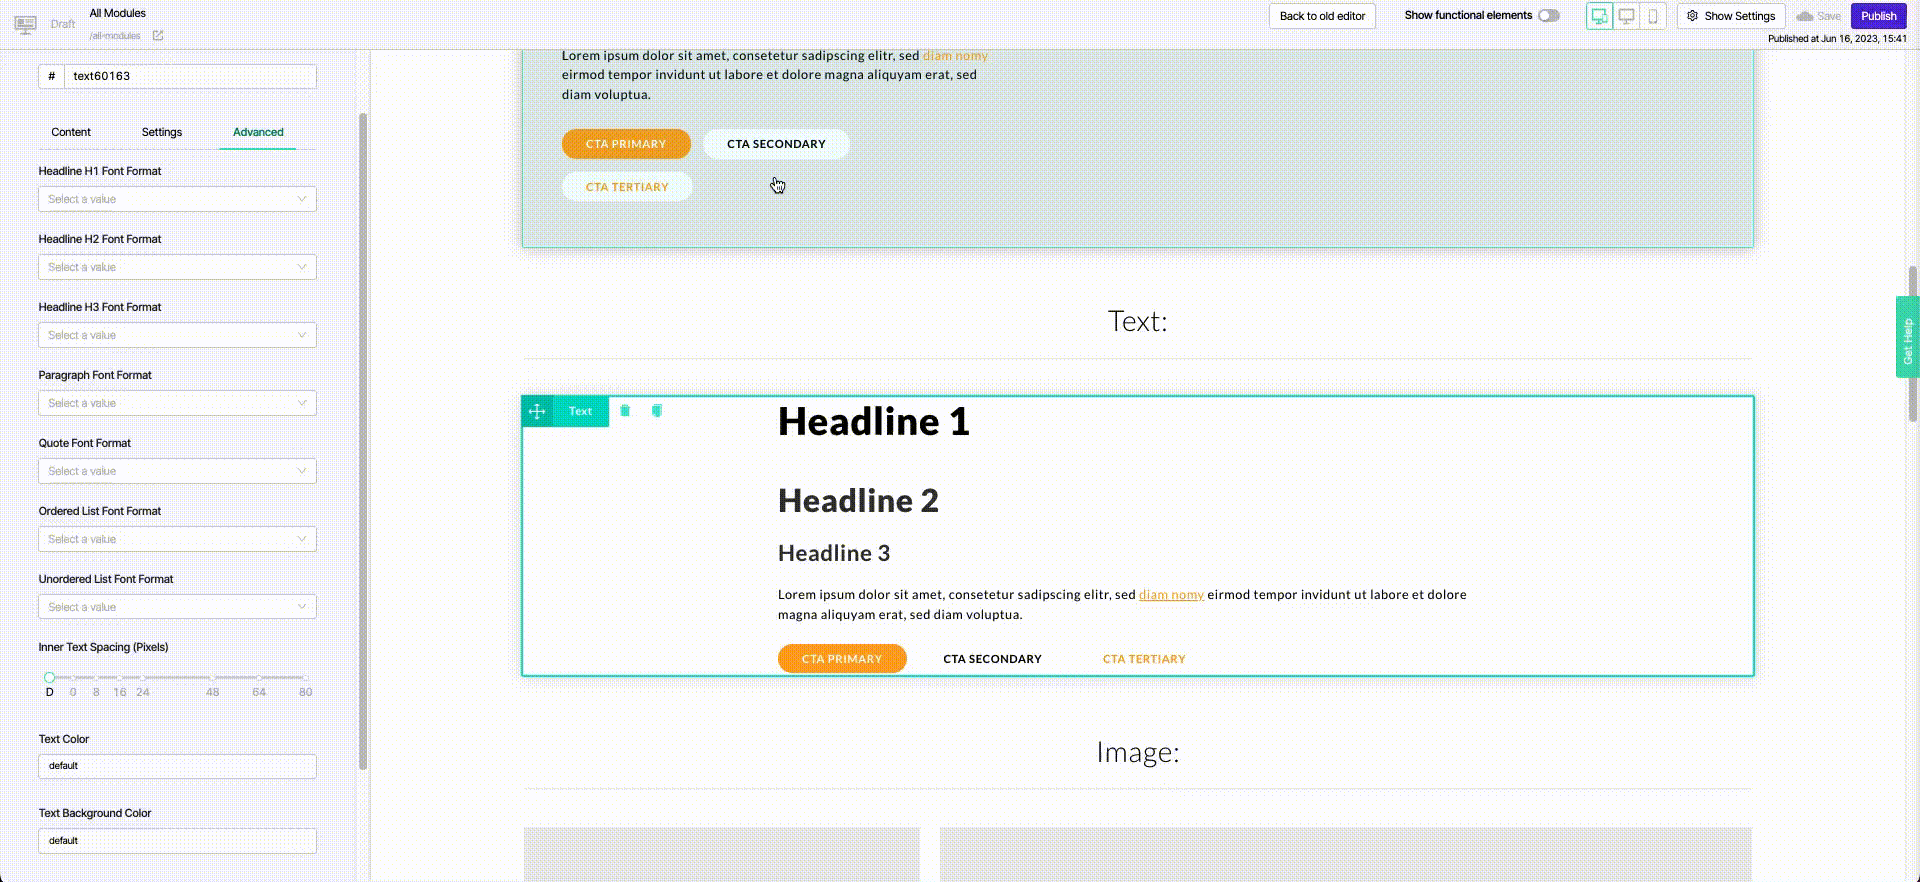
Task: Delete the Text module with the trash icon
Action: pos(625,411)
